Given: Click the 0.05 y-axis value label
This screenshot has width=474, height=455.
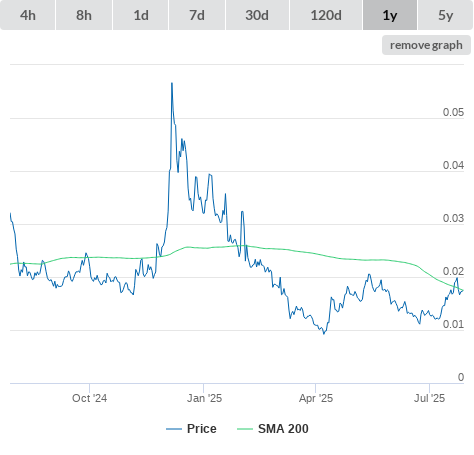Looking at the screenshot, I should pyautogui.click(x=453, y=112).
